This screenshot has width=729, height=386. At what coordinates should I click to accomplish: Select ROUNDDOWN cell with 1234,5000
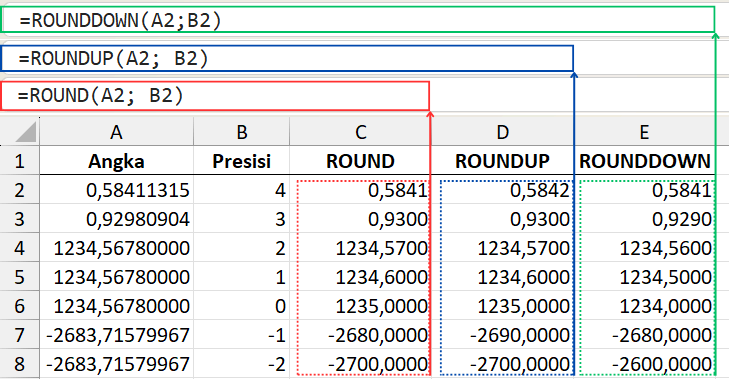644,277
